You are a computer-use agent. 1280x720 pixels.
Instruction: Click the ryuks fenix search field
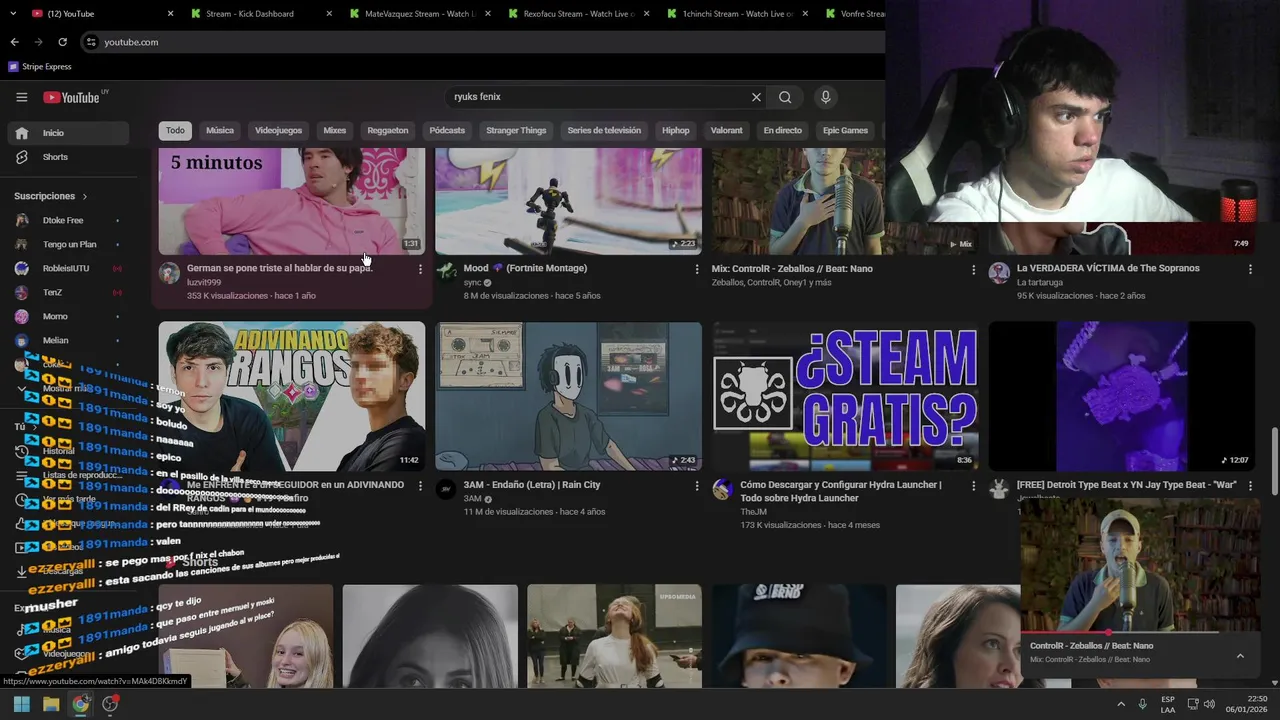click(598, 97)
